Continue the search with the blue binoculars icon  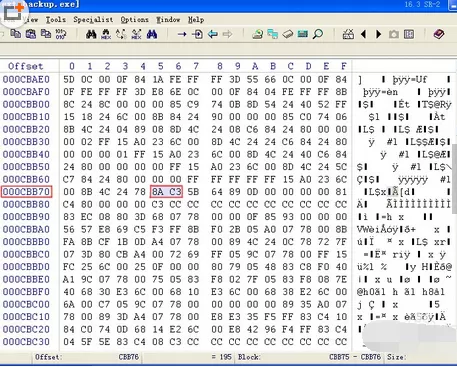pos(152,34)
